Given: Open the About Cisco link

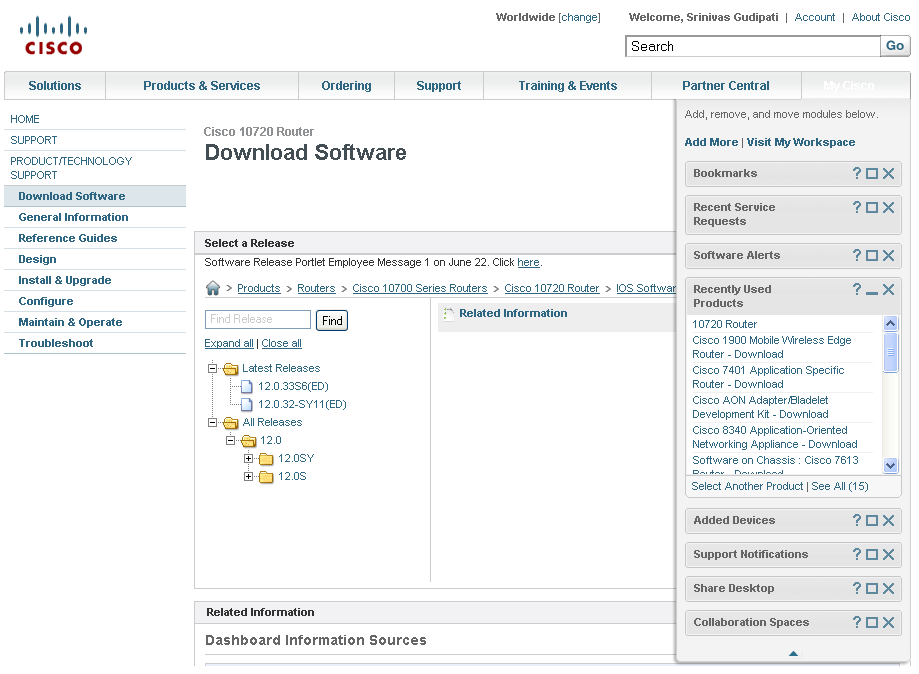Looking at the screenshot, I should pyautogui.click(x=880, y=17).
